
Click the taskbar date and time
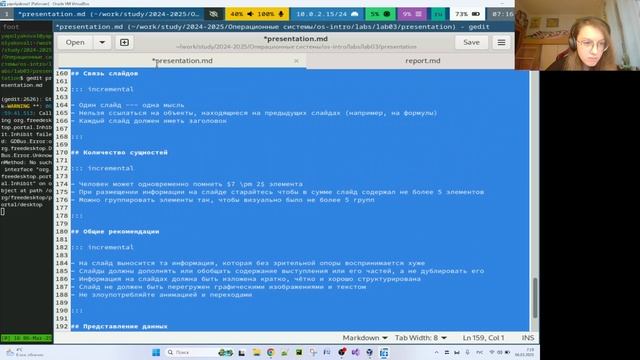click(524, 352)
